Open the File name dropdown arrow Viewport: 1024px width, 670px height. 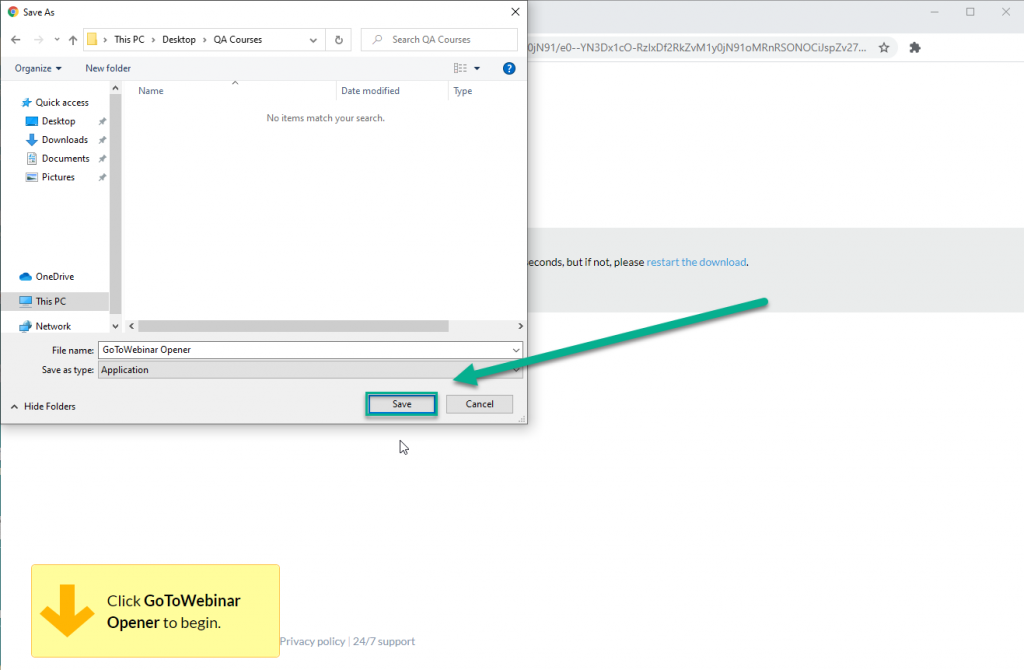tap(516, 350)
